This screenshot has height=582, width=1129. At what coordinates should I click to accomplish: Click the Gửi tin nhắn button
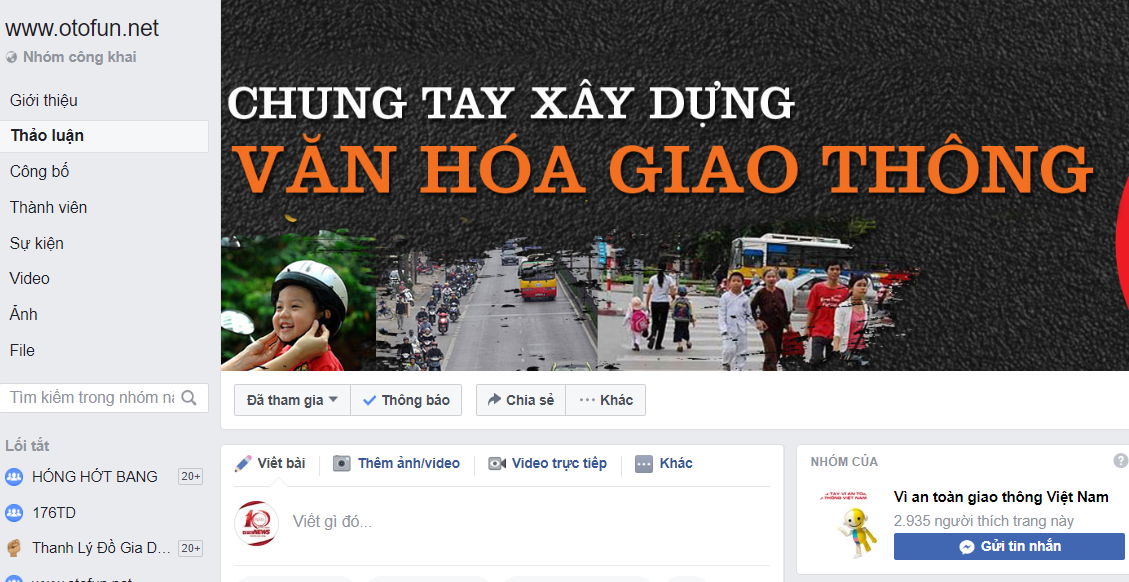point(1009,547)
